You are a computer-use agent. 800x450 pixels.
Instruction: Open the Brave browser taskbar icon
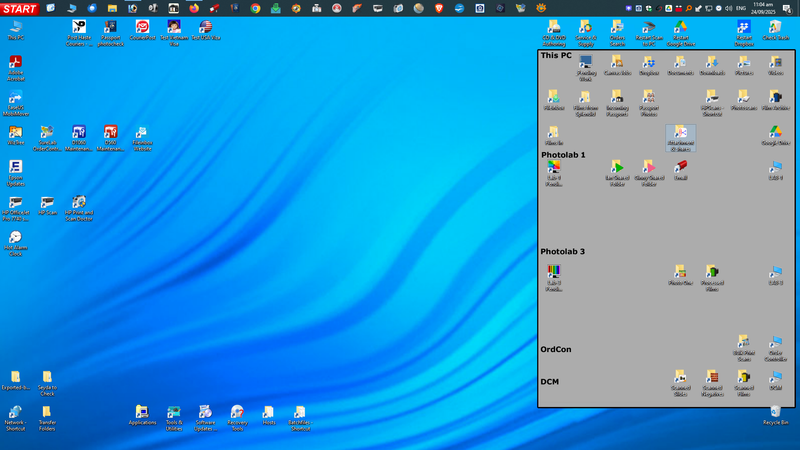point(439,8)
